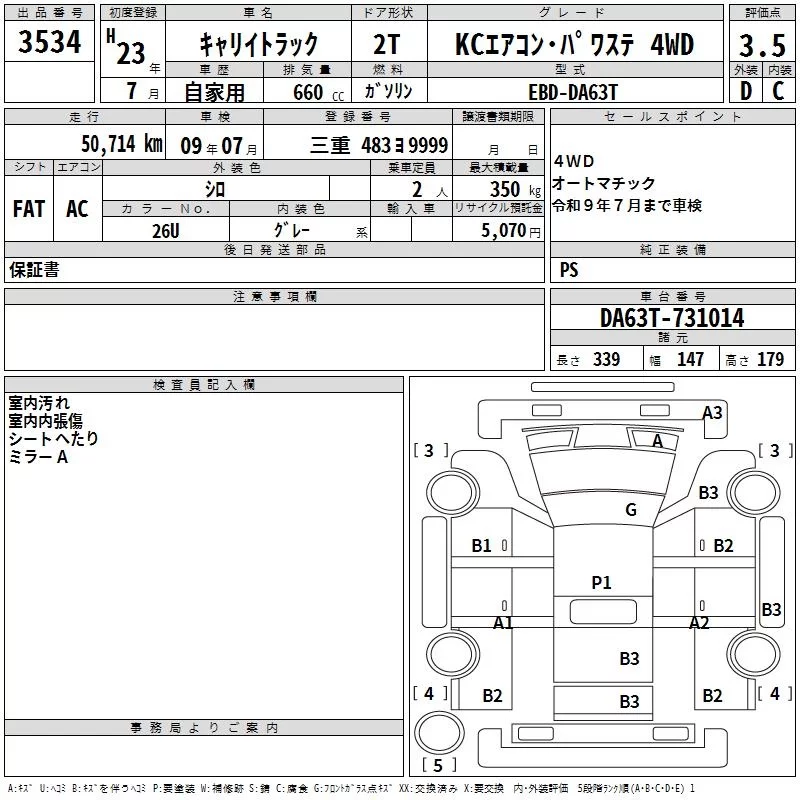Select the genuine equipment PS
The width and height of the screenshot is (800, 800).
(x=569, y=270)
